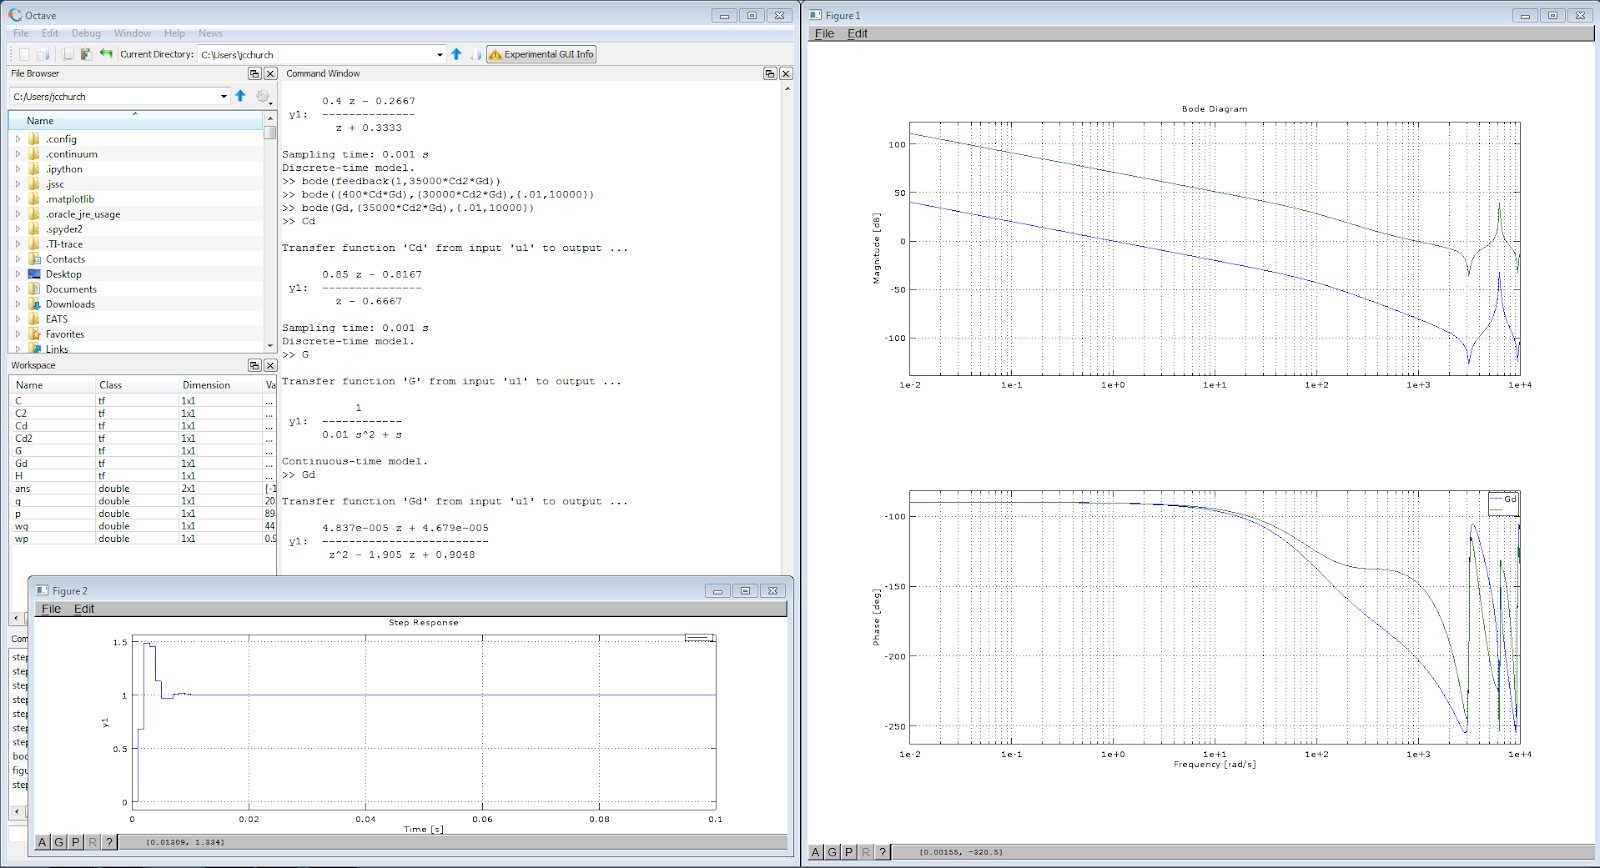The width and height of the screenshot is (1600, 868).
Task: Click File Browser parent directory arrow
Action: (240, 96)
